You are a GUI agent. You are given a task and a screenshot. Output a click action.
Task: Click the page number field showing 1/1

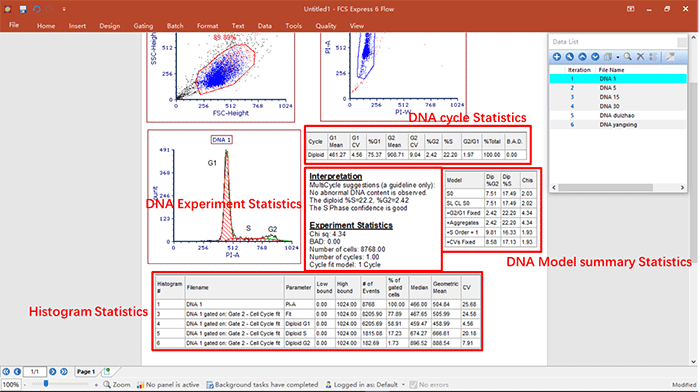point(35,371)
